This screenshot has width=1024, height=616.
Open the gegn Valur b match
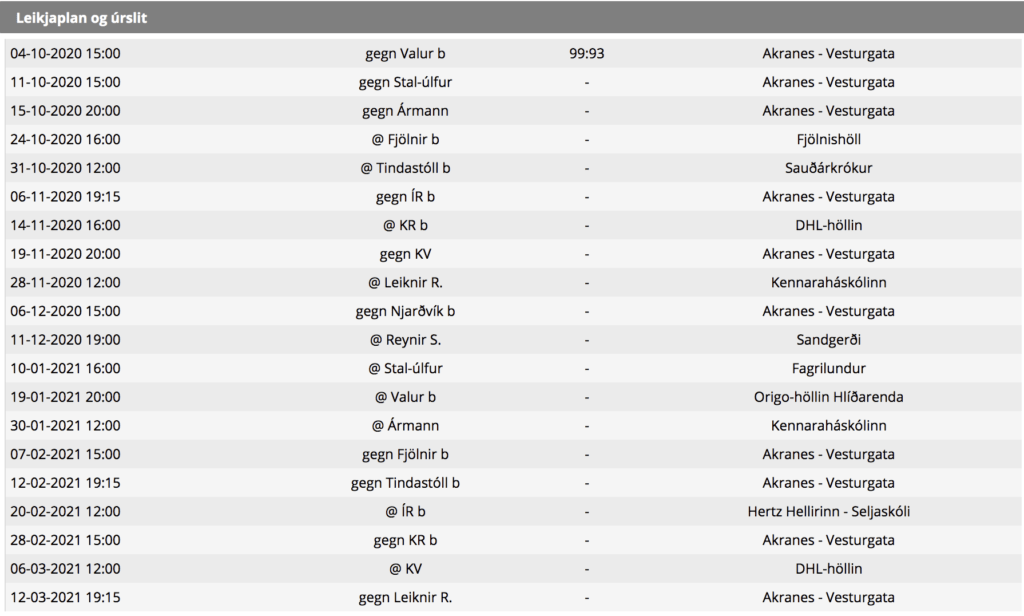pyautogui.click(x=405, y=54)
